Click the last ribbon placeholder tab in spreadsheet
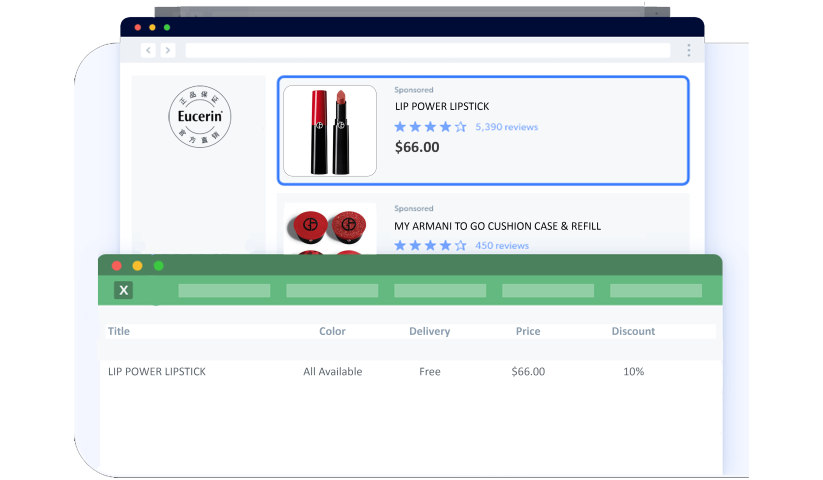The height and width of the screenshot is (480, 823). tap(656, 291)
